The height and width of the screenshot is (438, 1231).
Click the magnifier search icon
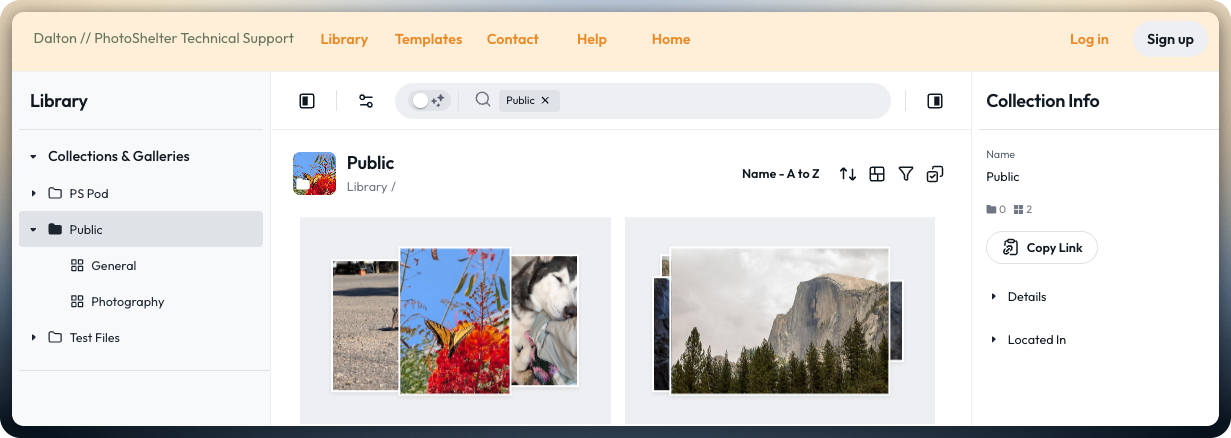(483, 100)
